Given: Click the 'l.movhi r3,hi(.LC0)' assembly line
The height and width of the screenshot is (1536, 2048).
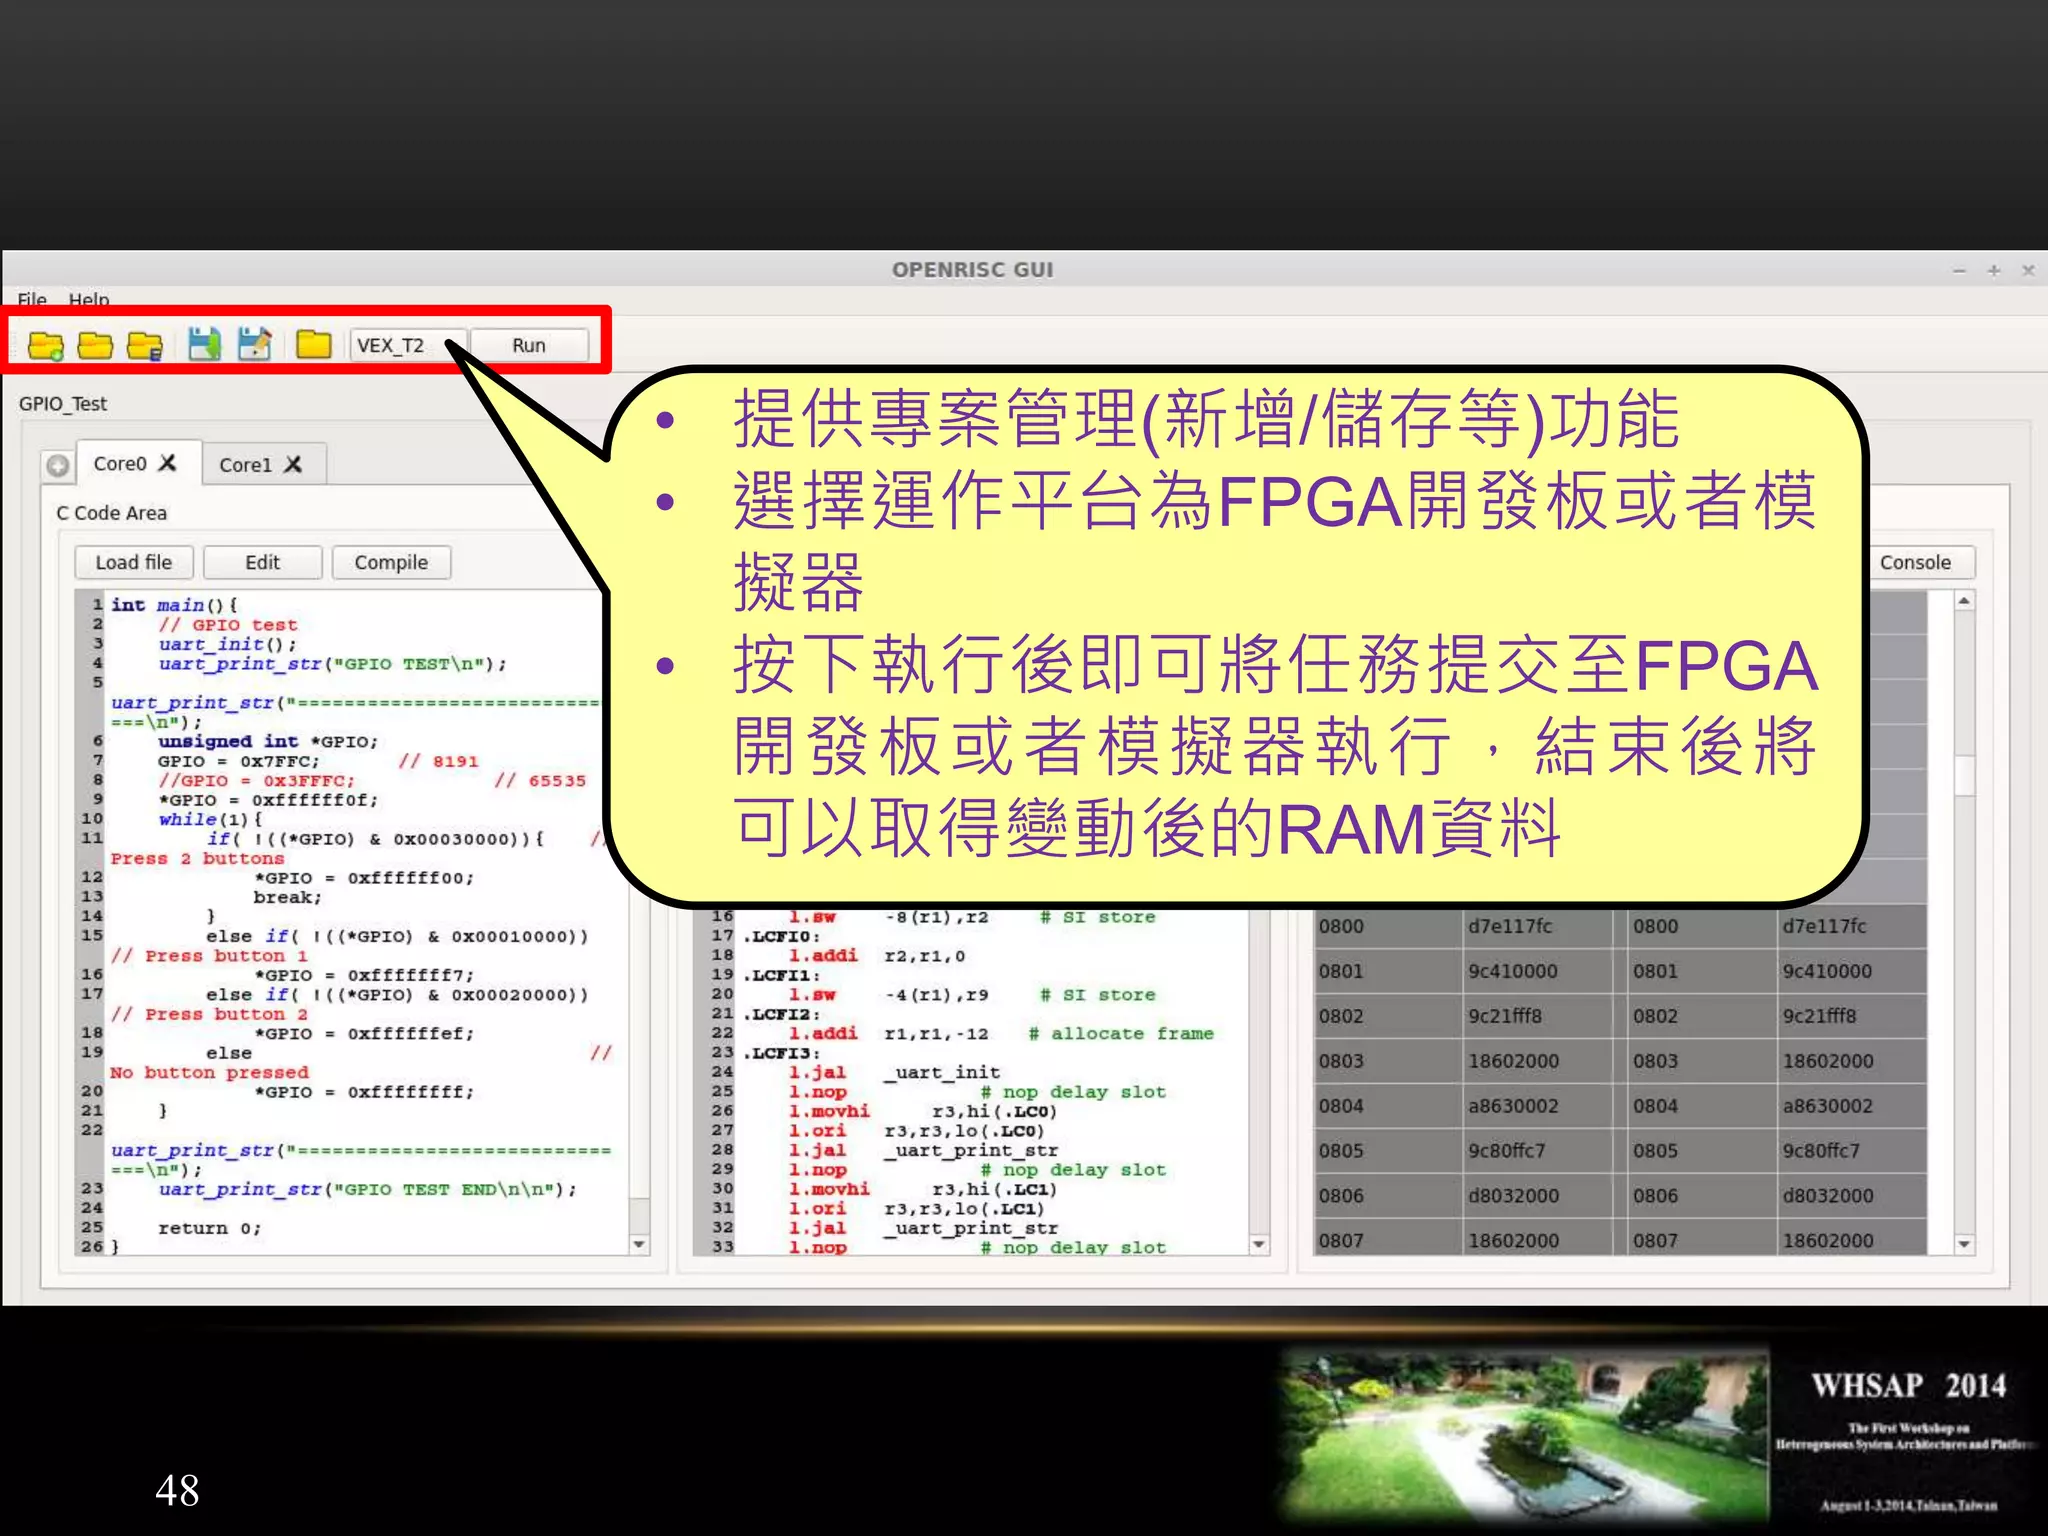Looking at the screenshot, I should tap(922, 1111).
